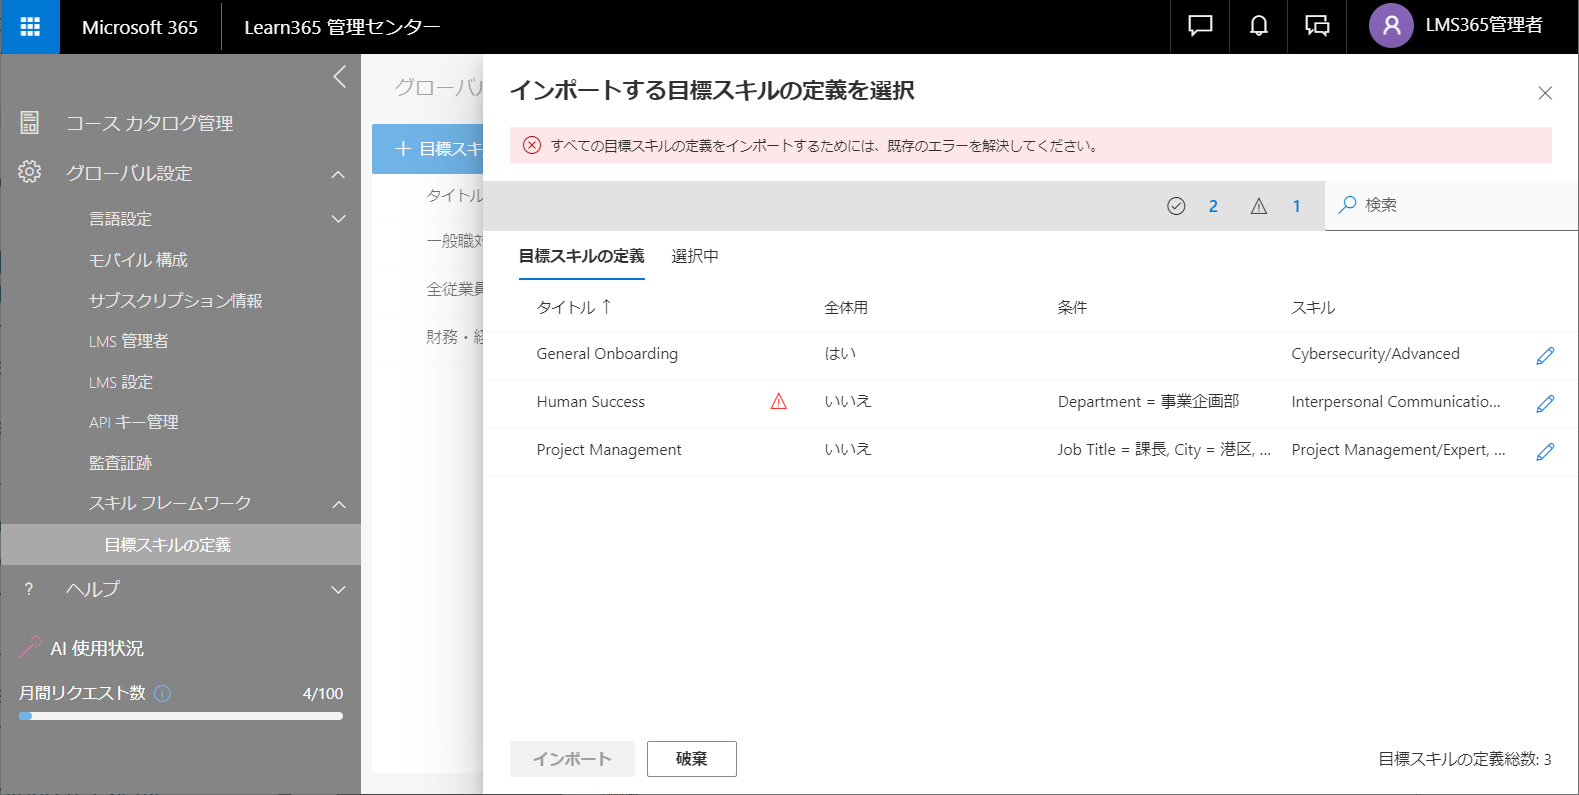Open the LMS365管理者 account avatar
1579x795 pixels.
(1391, 26)
